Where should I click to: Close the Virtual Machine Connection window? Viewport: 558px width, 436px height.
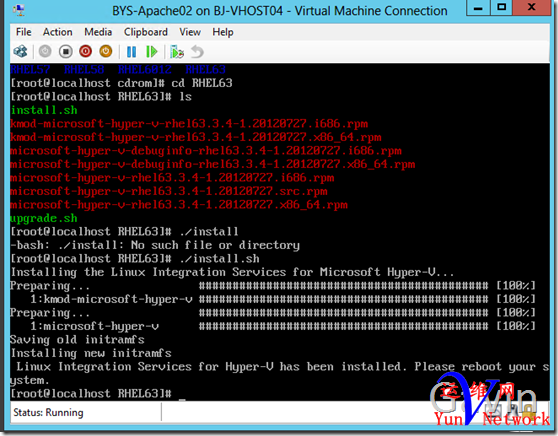point(531,7)
